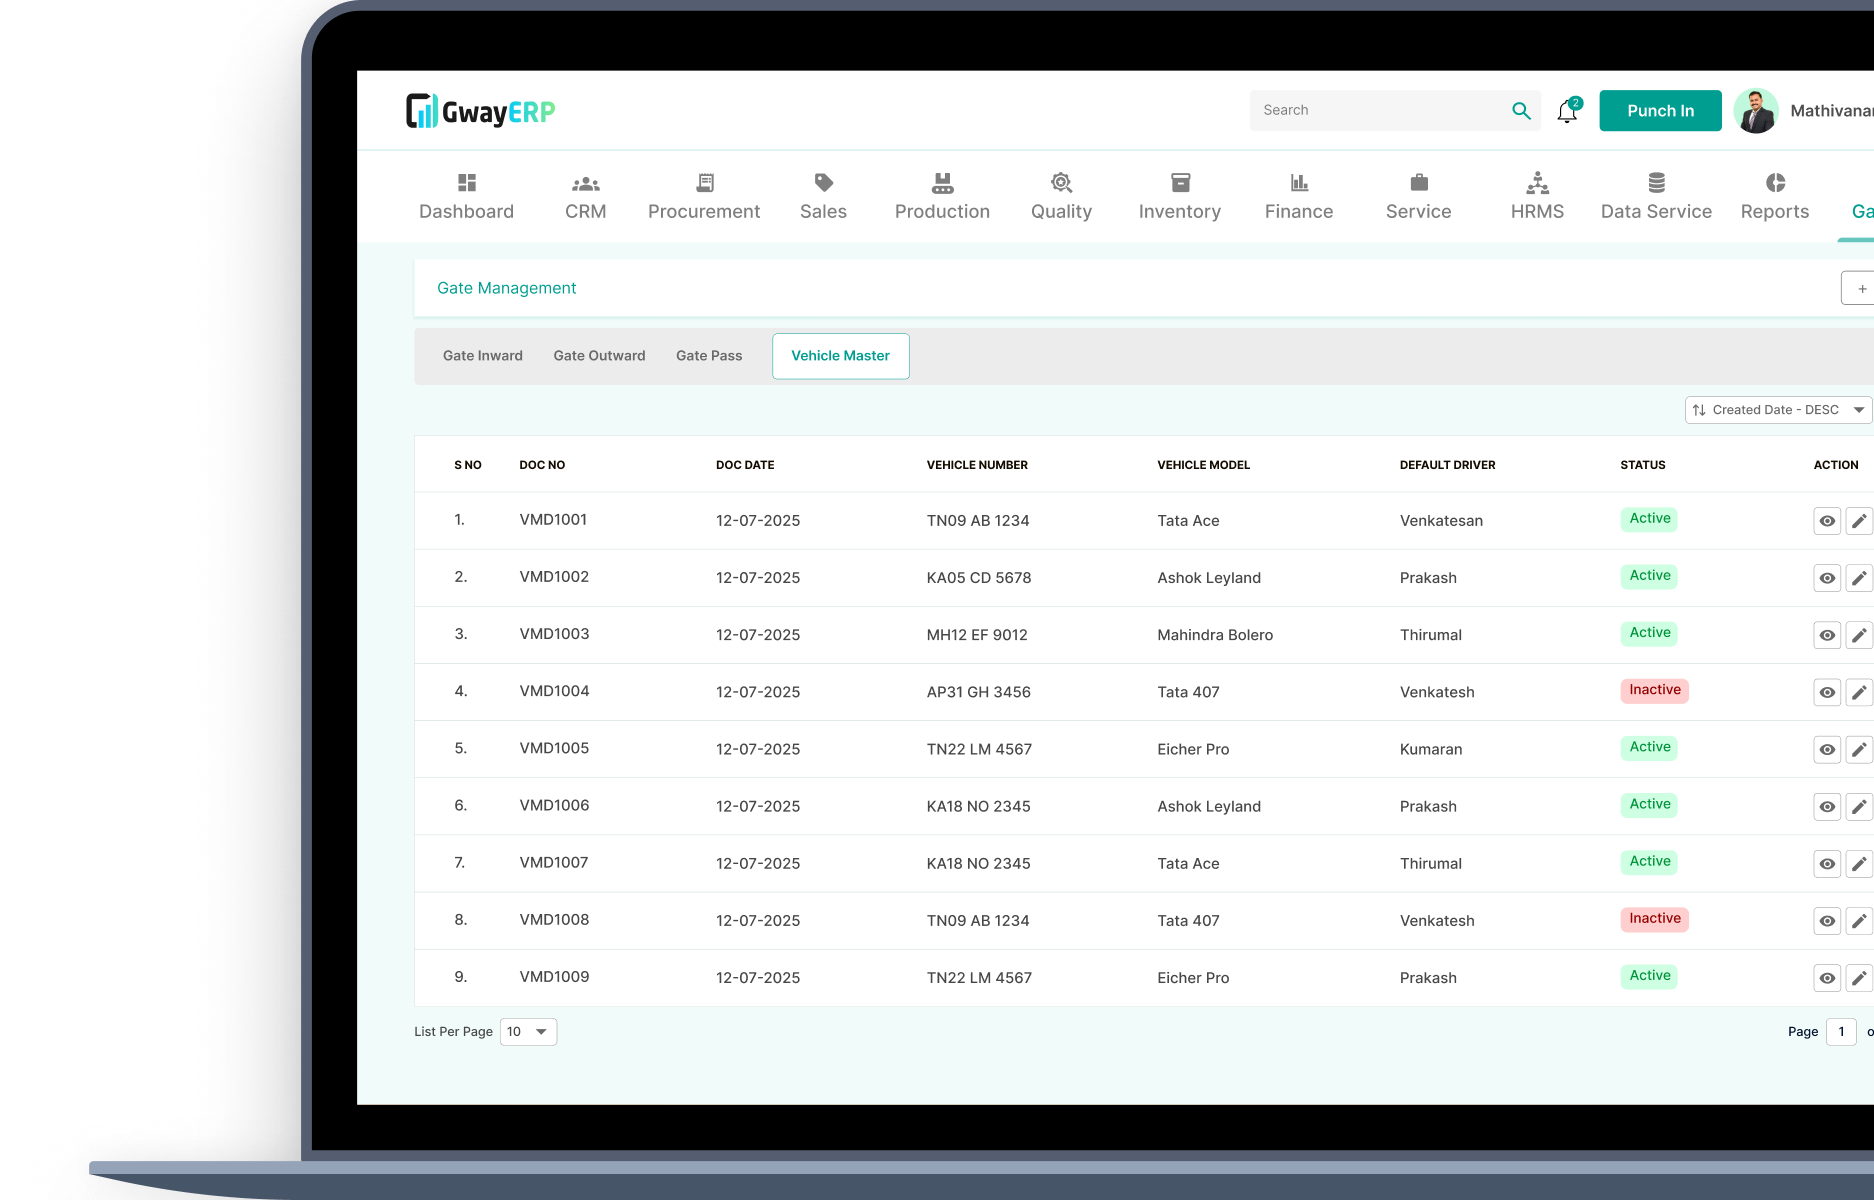
Task: Click the search magnifier icon
Action: [x=1521, y=111]
